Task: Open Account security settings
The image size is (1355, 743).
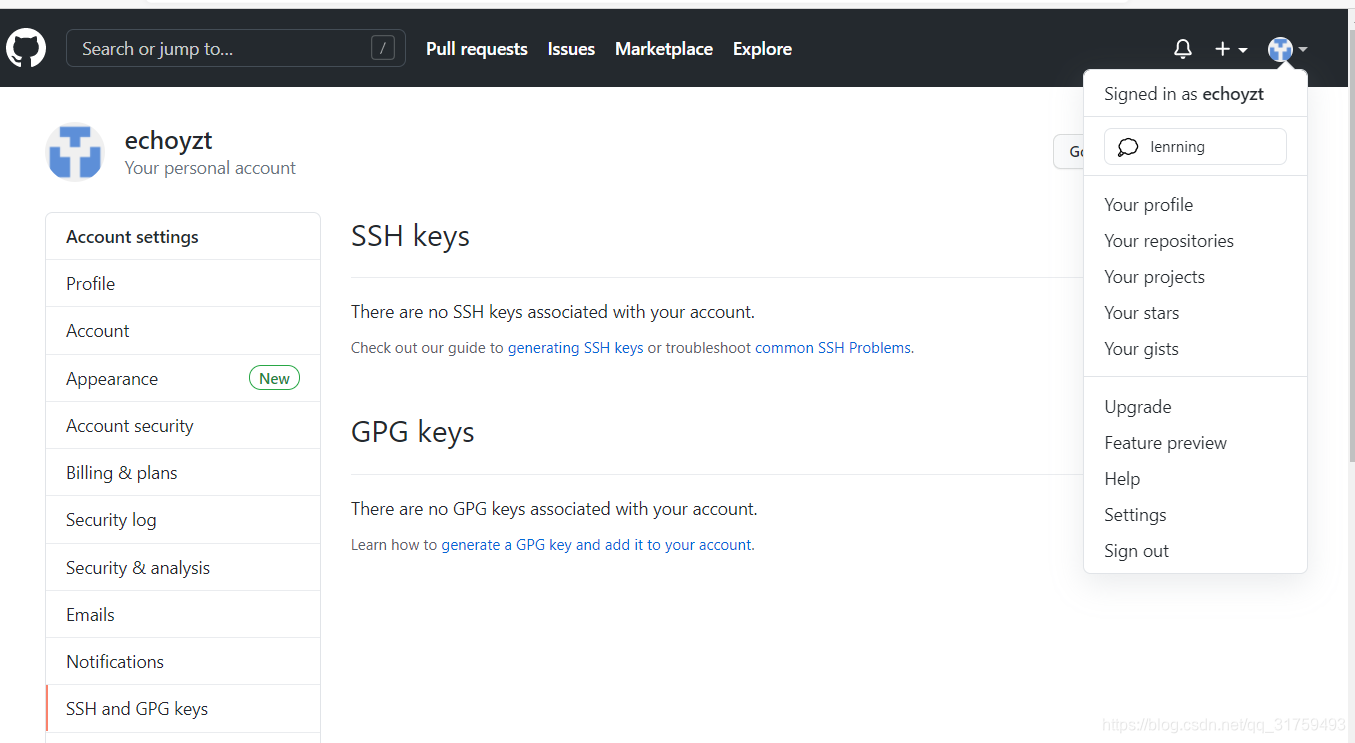Action: 183,425
